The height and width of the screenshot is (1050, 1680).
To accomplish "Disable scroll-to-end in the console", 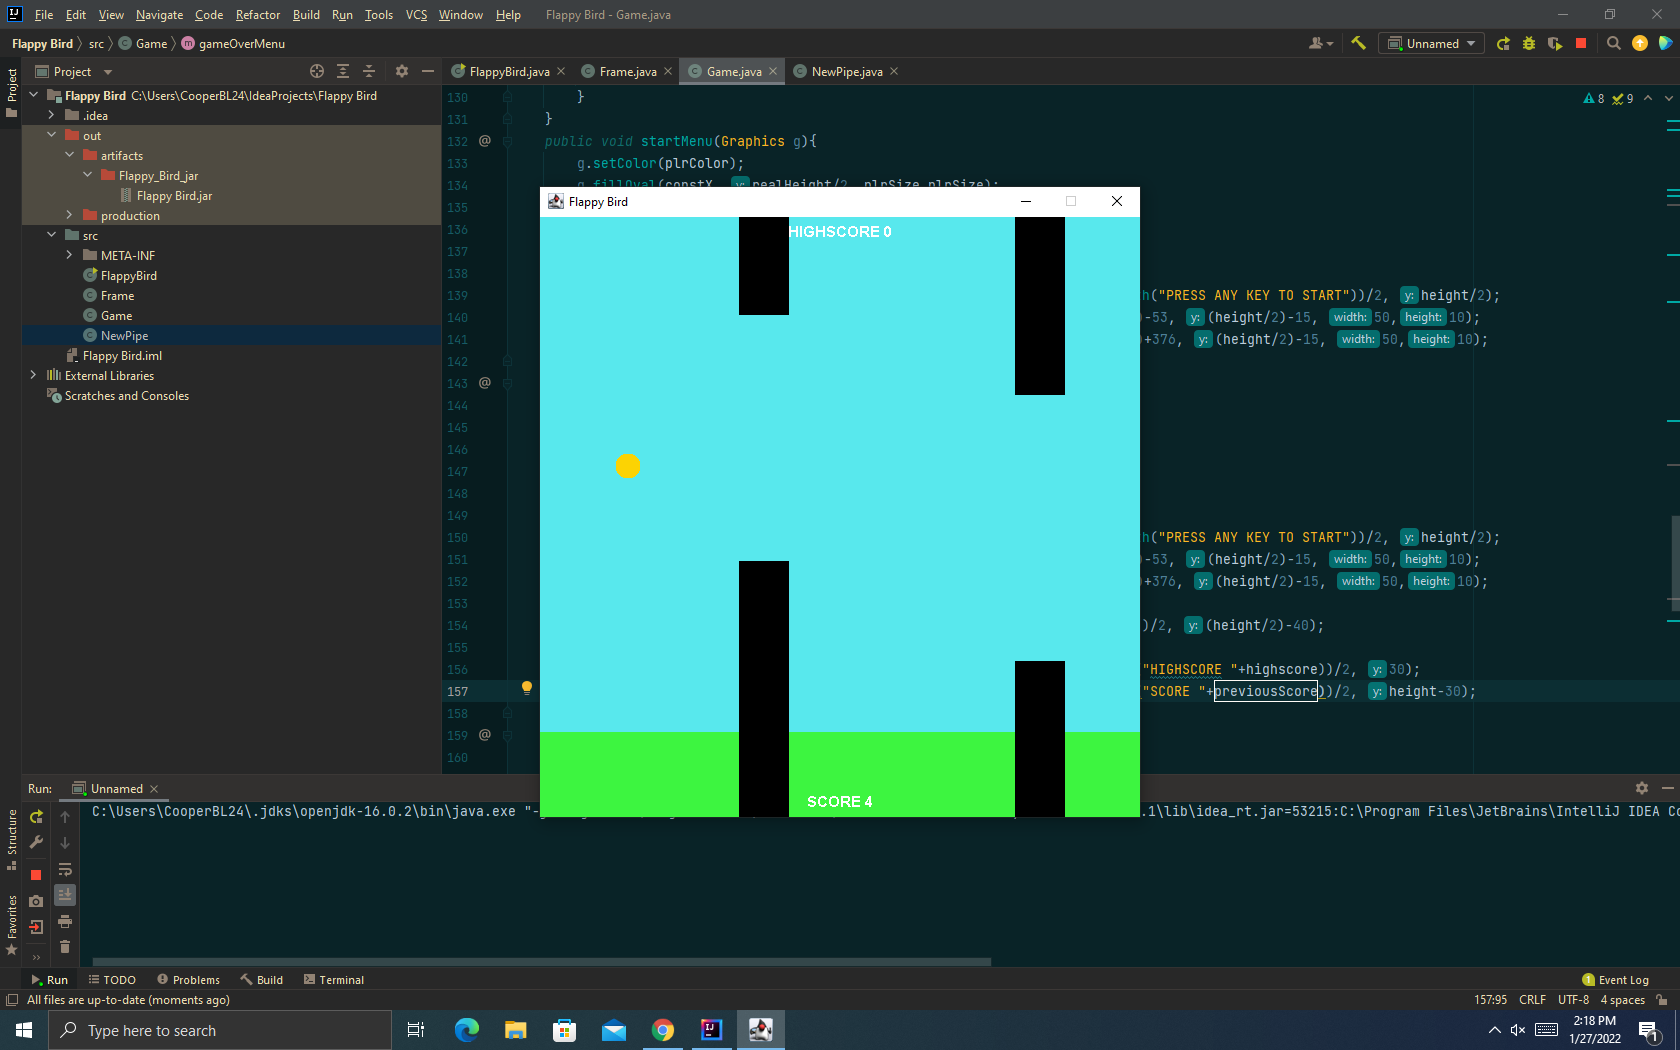I will [65, 897].
